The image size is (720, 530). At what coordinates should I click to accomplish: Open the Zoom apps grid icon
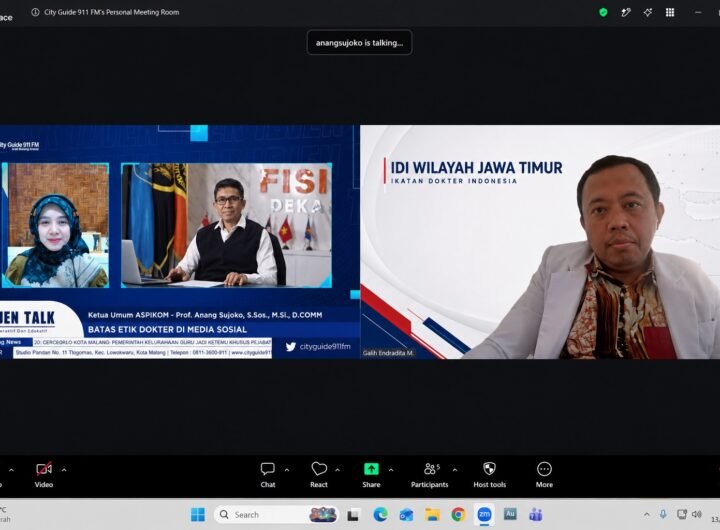coord(670,12)
